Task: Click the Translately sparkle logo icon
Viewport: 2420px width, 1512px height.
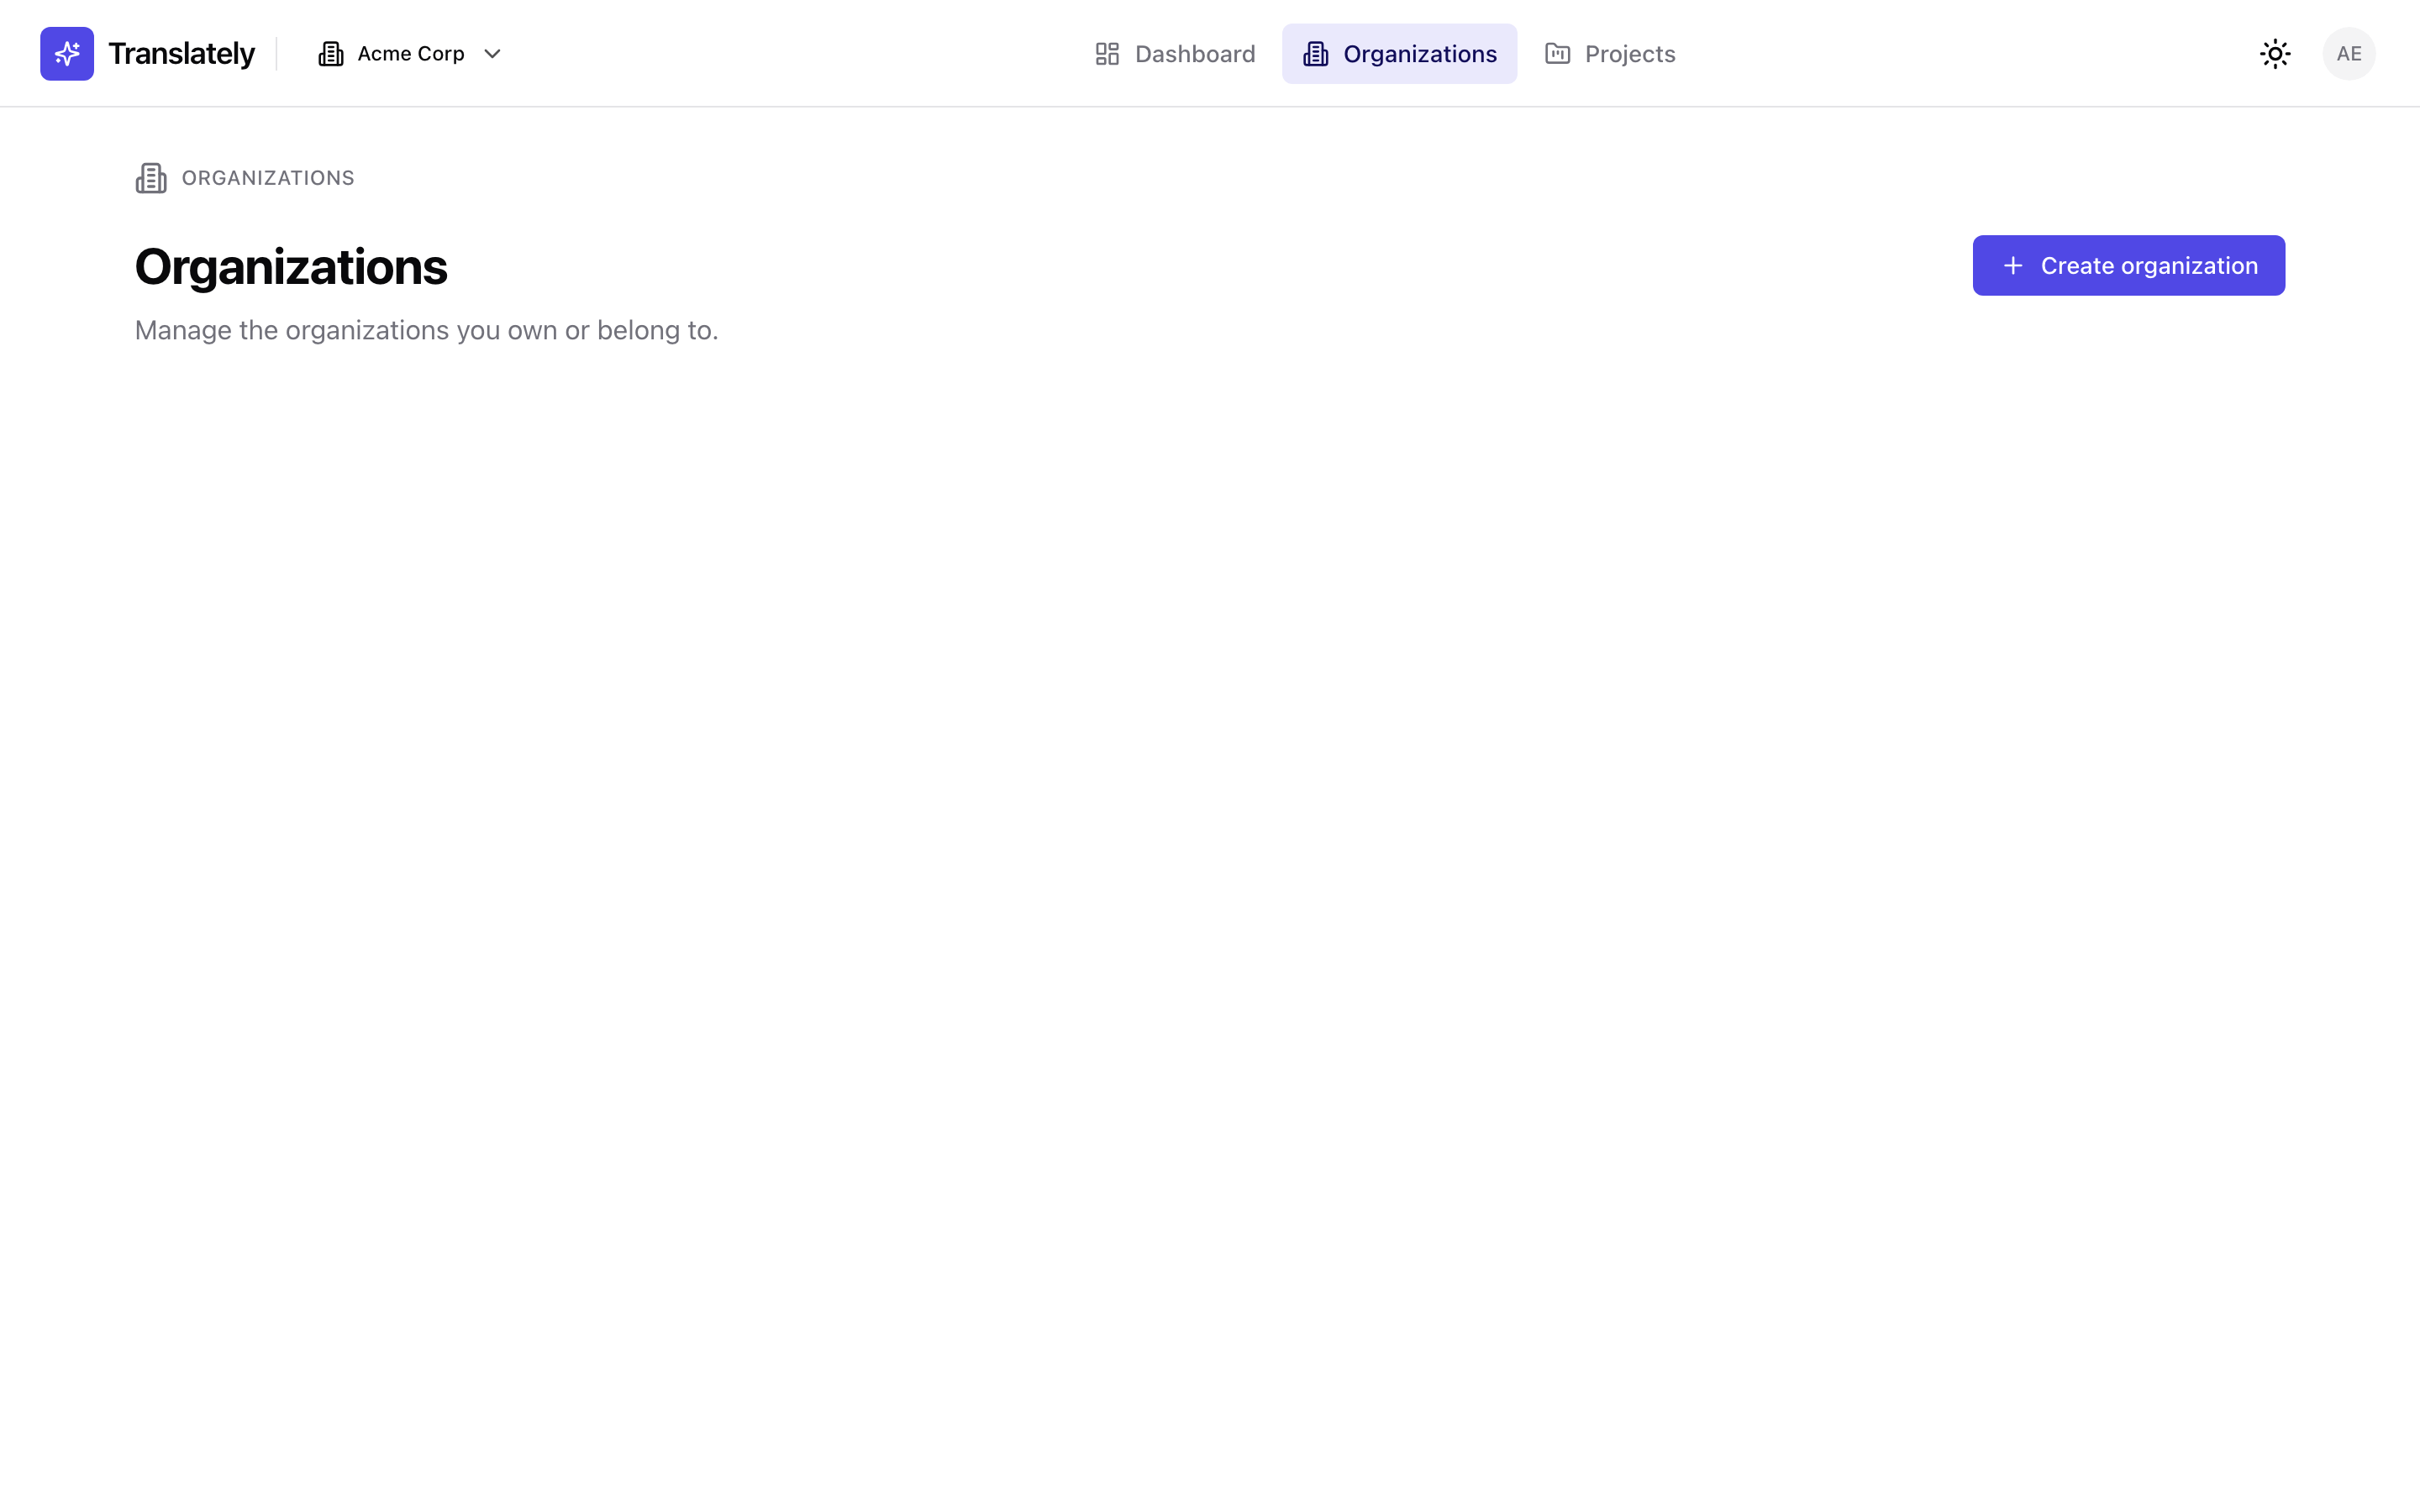Action: tap(66, 53)
